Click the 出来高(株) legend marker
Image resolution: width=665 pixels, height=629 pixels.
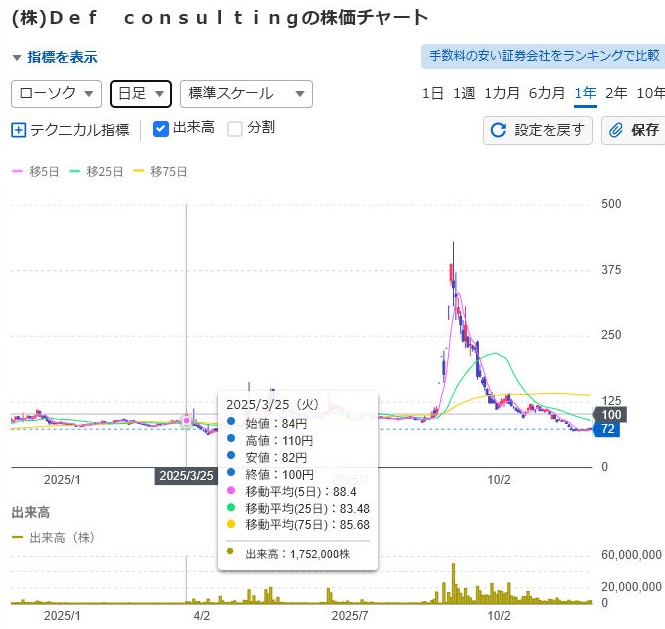coord(17,538)
